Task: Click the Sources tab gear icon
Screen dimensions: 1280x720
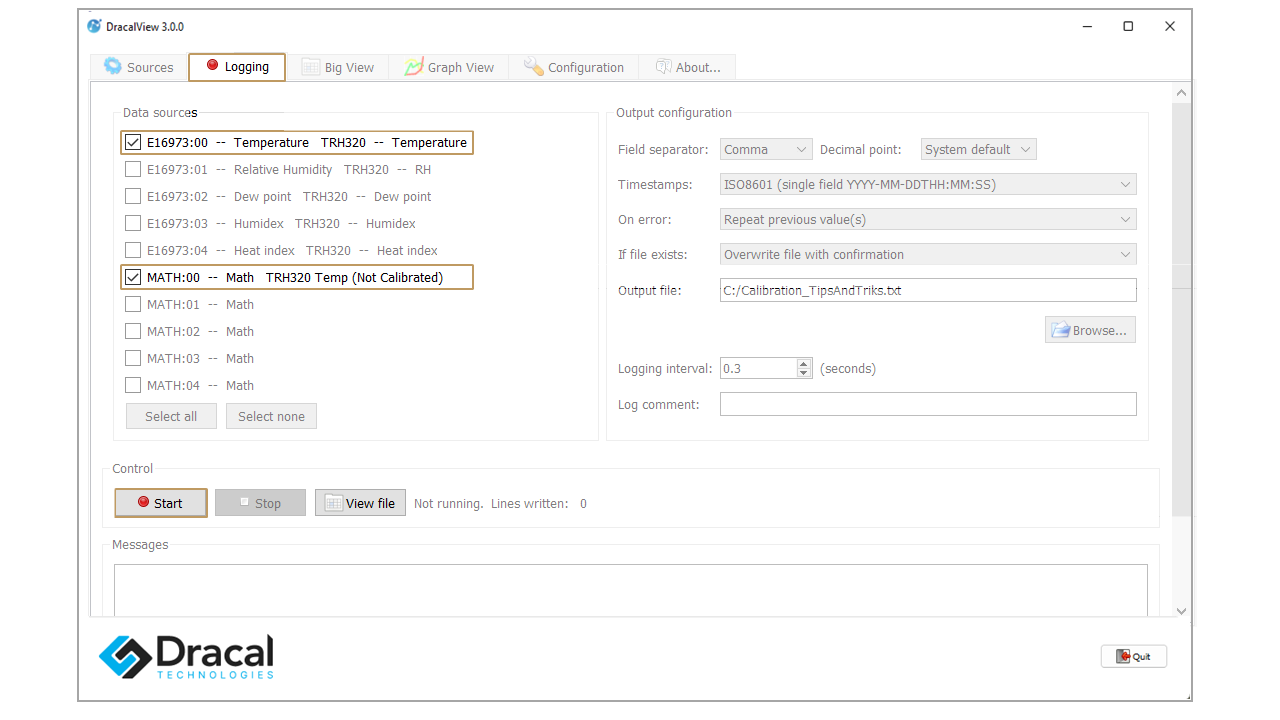Action: [x=113, y=66]
